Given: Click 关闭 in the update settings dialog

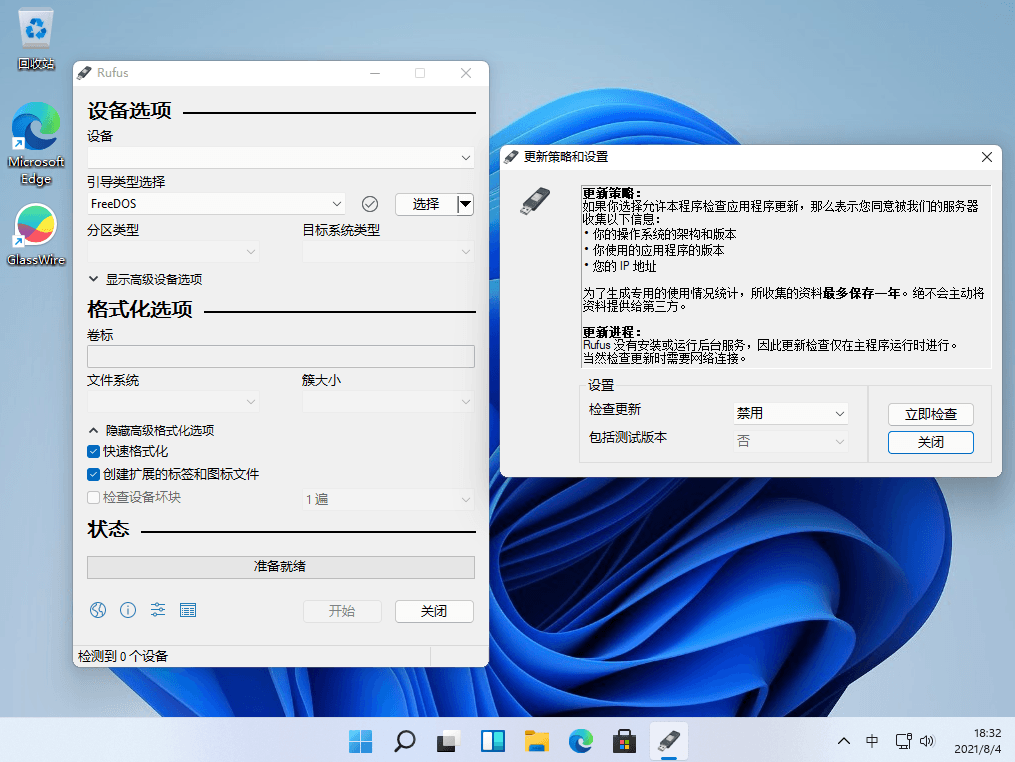Looking at the screenshot, I should [x=931, y=442].
